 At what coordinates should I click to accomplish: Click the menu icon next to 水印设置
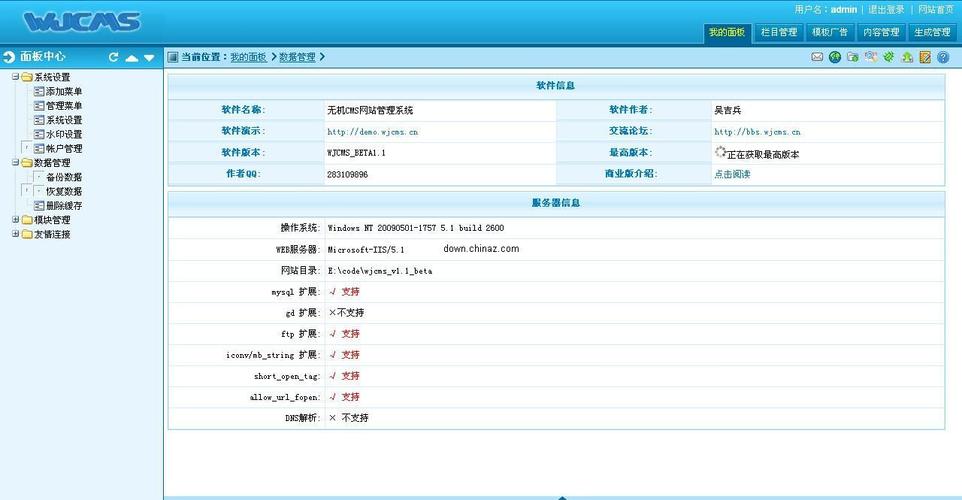(39, 134)
